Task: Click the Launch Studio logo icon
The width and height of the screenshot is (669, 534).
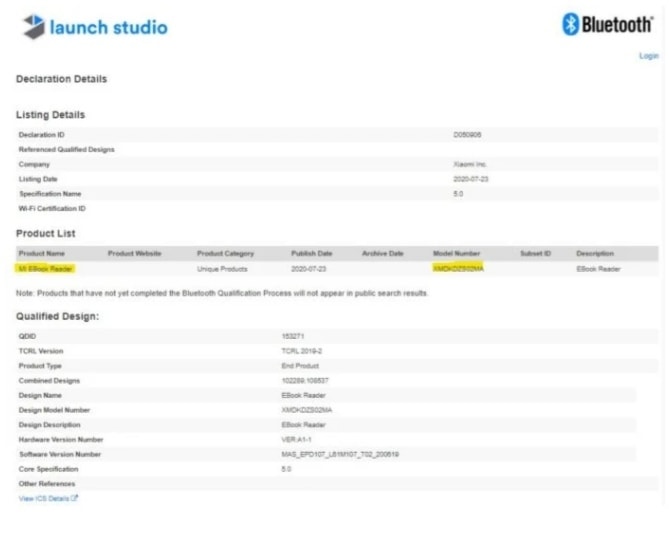Action: tap(33, 27)
